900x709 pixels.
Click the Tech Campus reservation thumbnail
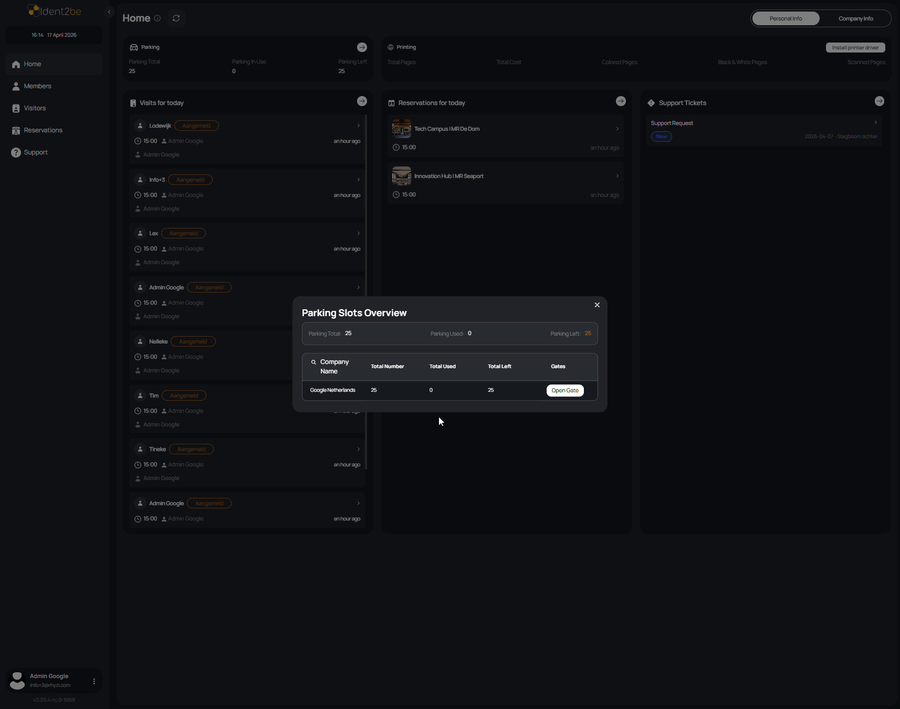coord(401,128)
